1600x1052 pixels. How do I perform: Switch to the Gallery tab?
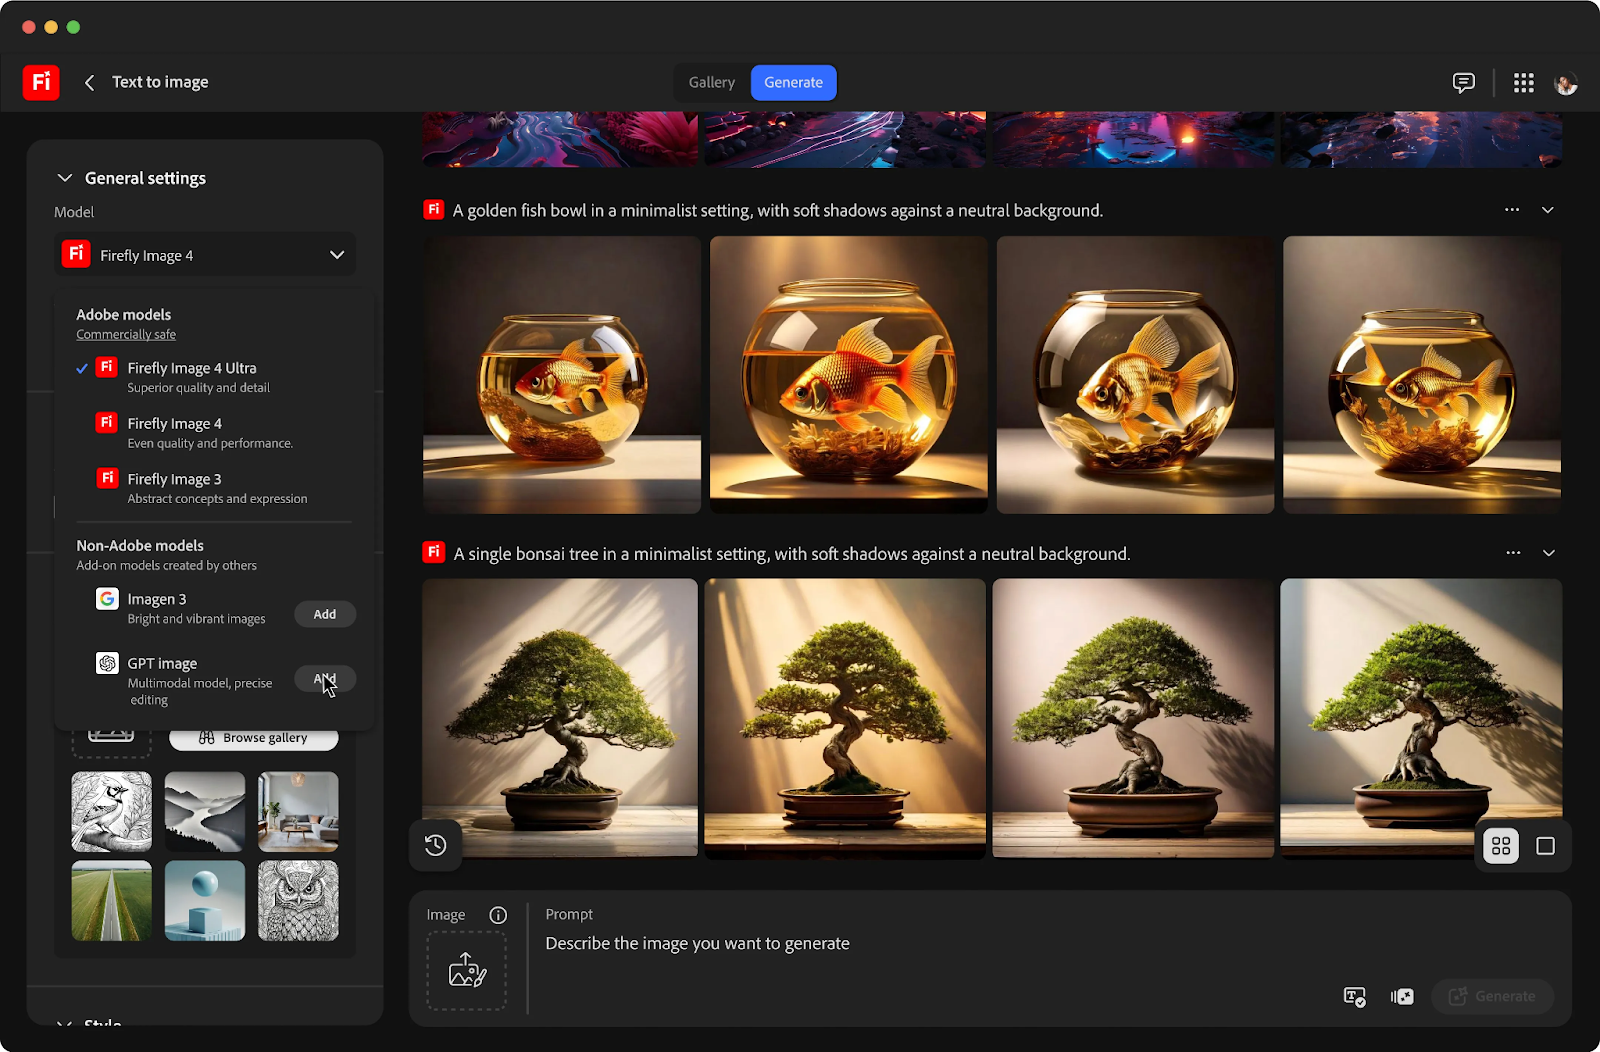coord(711,83)
